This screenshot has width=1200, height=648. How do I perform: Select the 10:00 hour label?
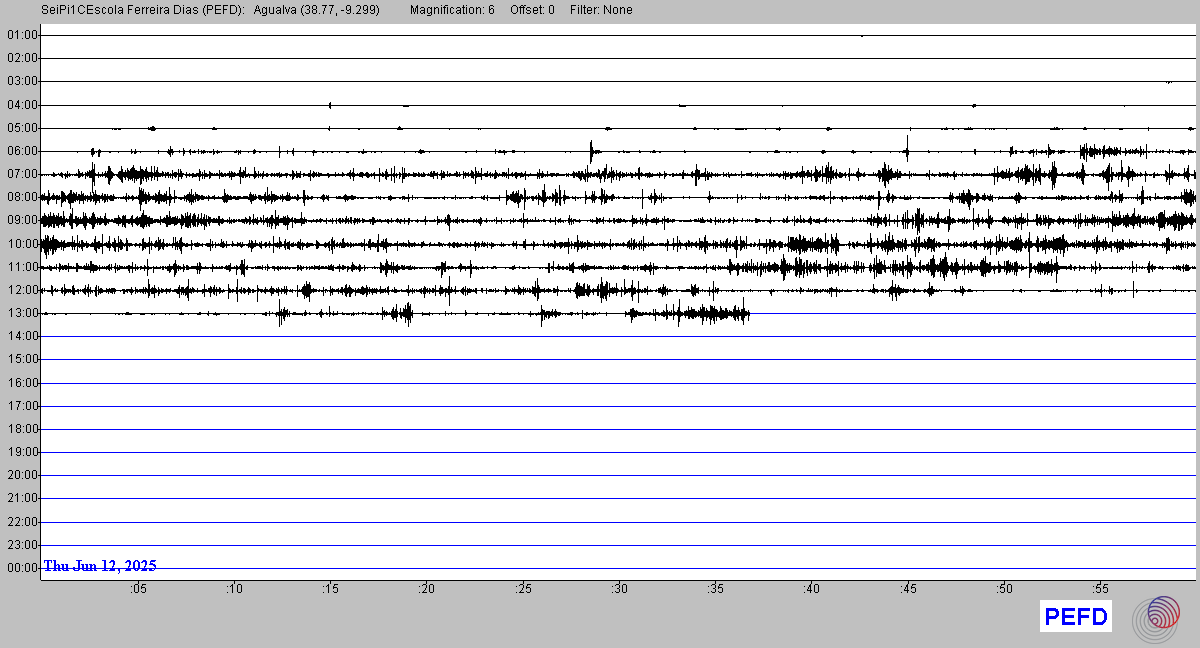(22, 244)
